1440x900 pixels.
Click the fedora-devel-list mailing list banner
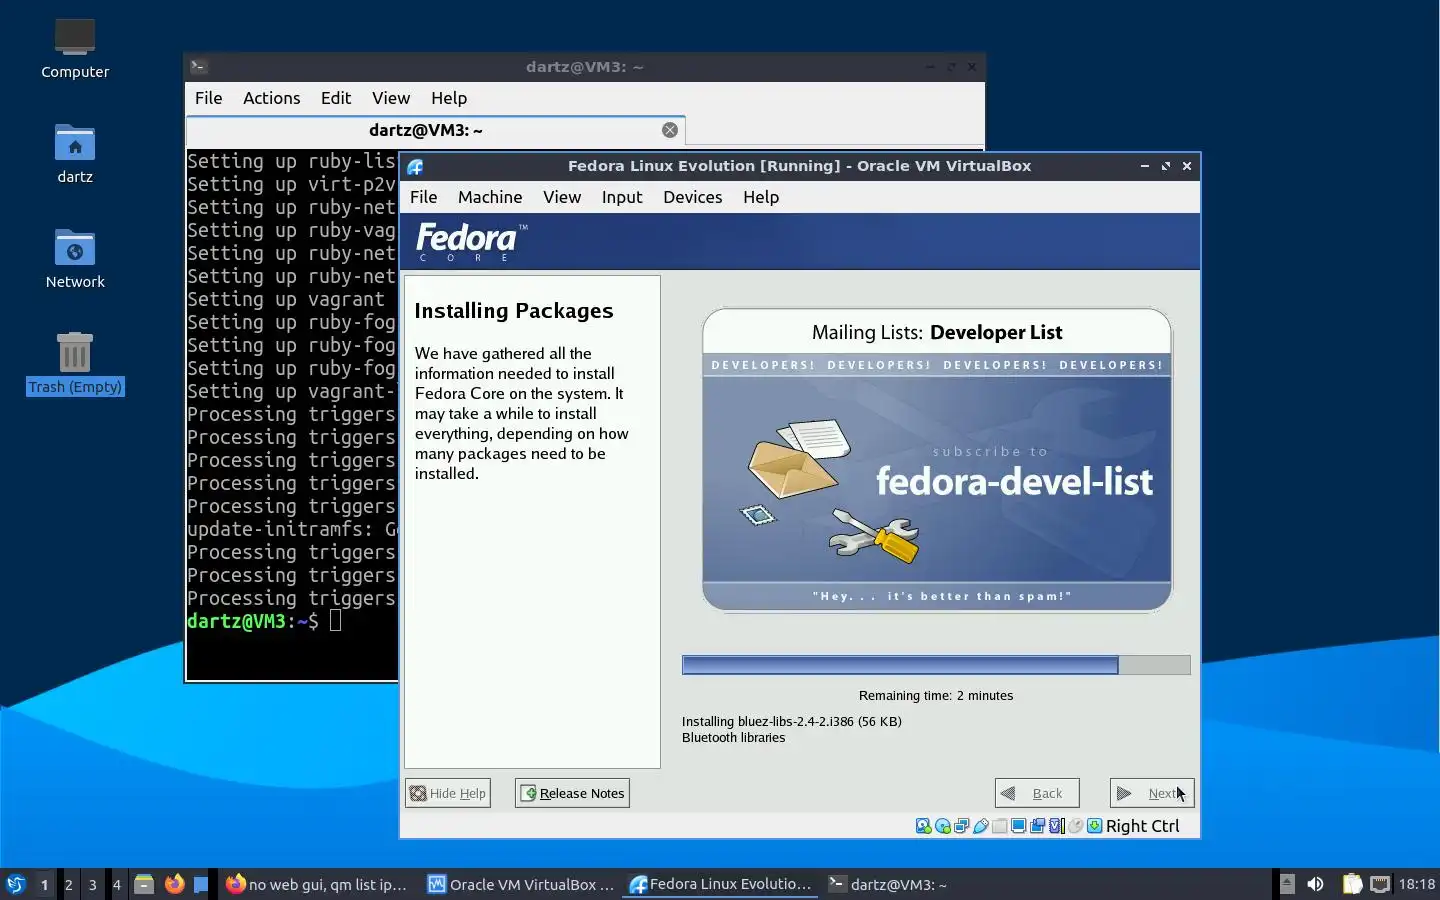click(x=937, y=460)
